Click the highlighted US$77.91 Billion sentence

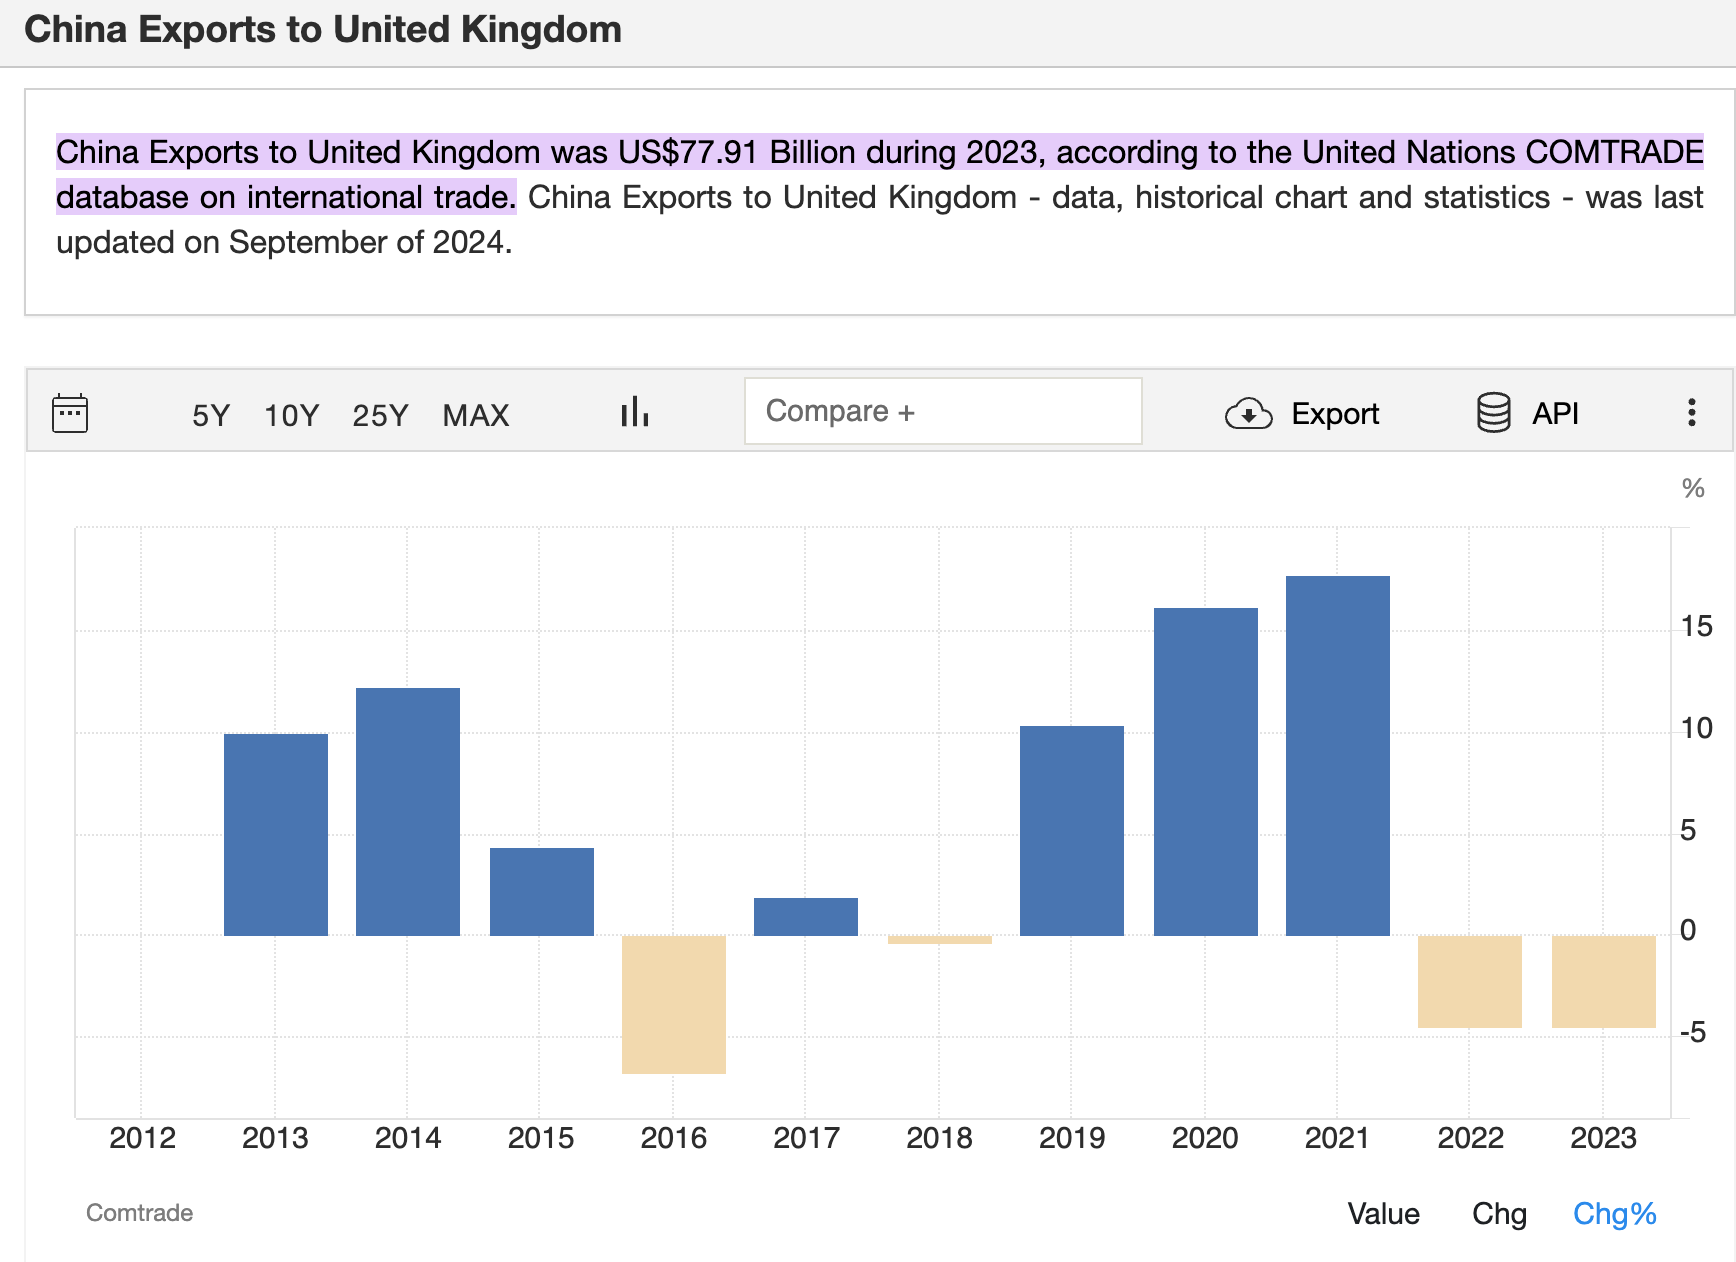[x=879, y=174]
